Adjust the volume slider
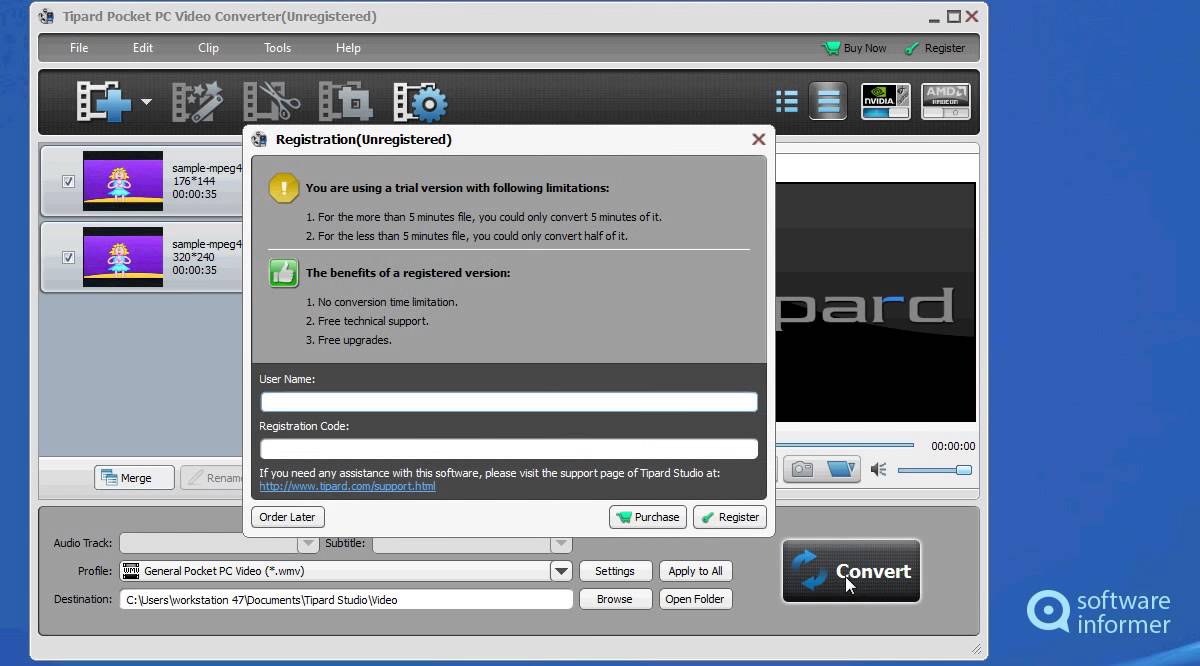 pyautogui.click(x=934, y=470)
